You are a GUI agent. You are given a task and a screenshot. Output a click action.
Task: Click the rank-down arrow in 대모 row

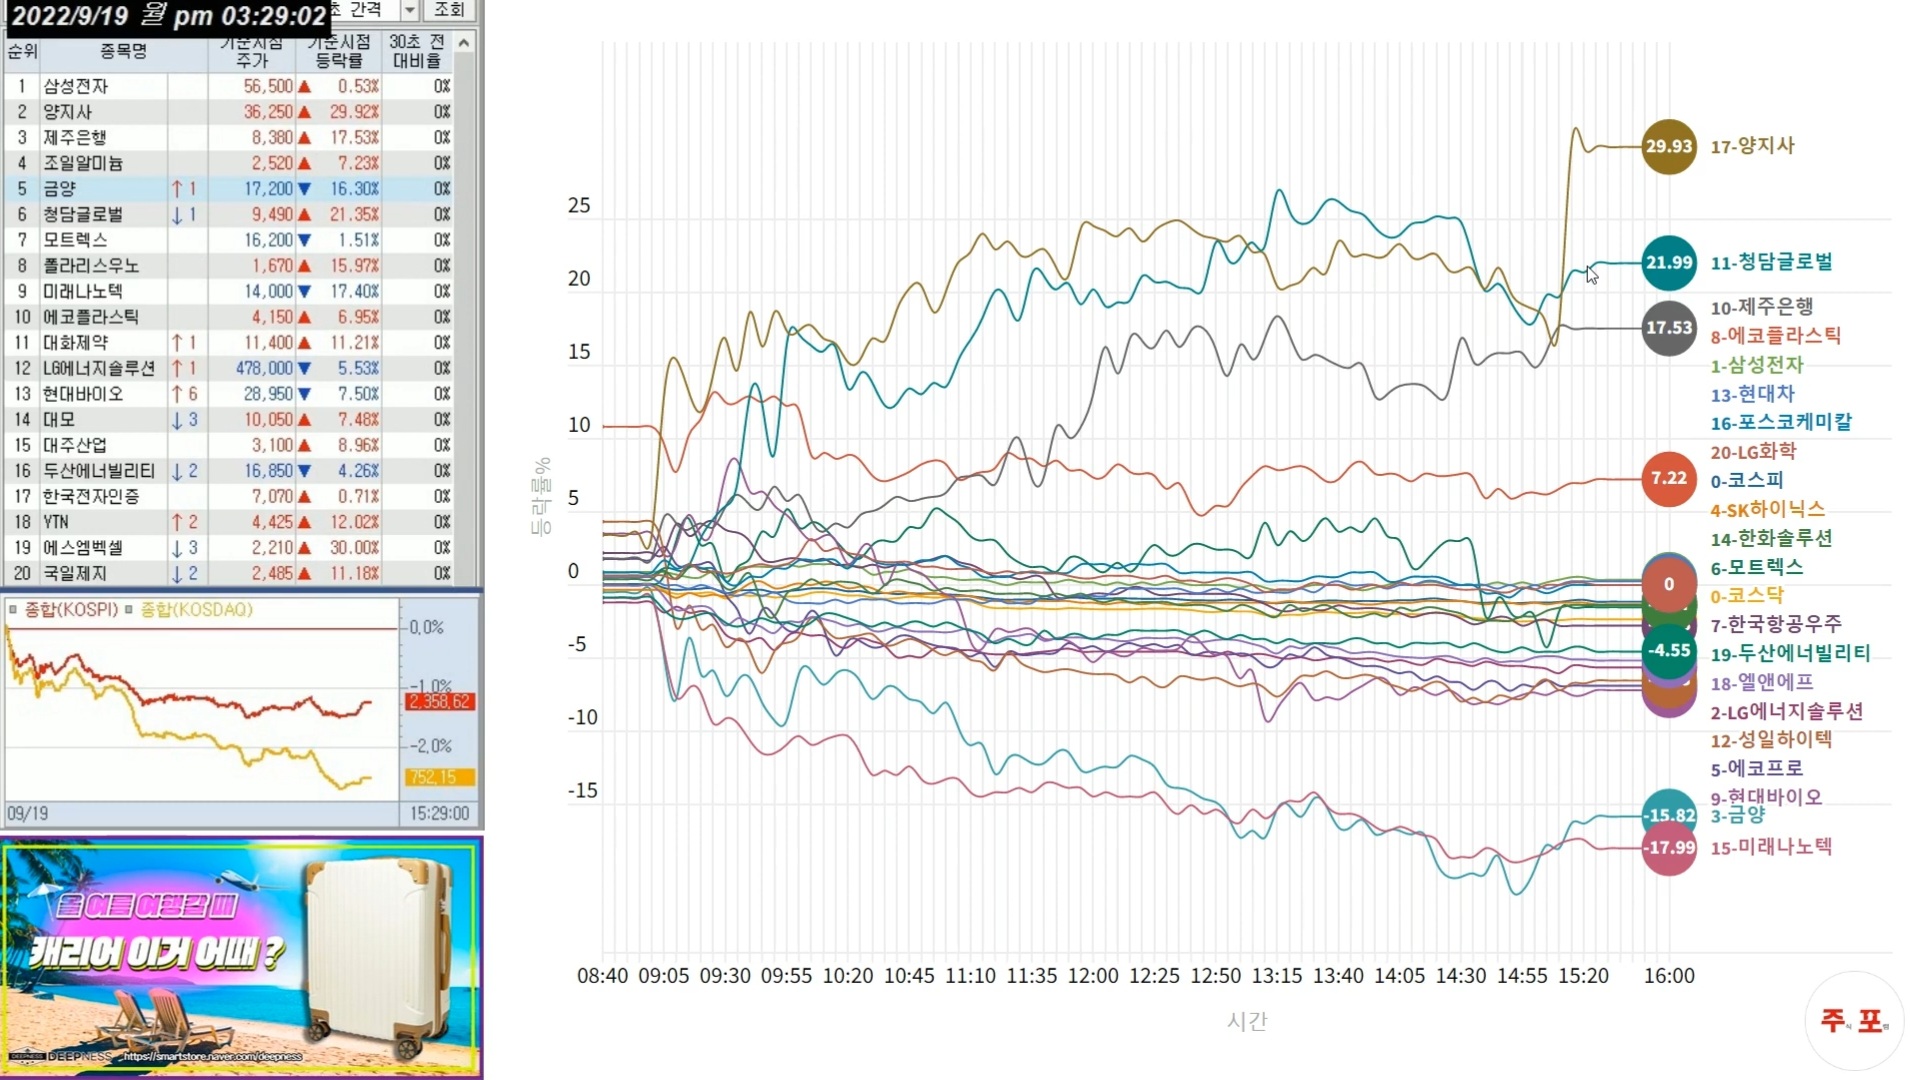(176, 420)
